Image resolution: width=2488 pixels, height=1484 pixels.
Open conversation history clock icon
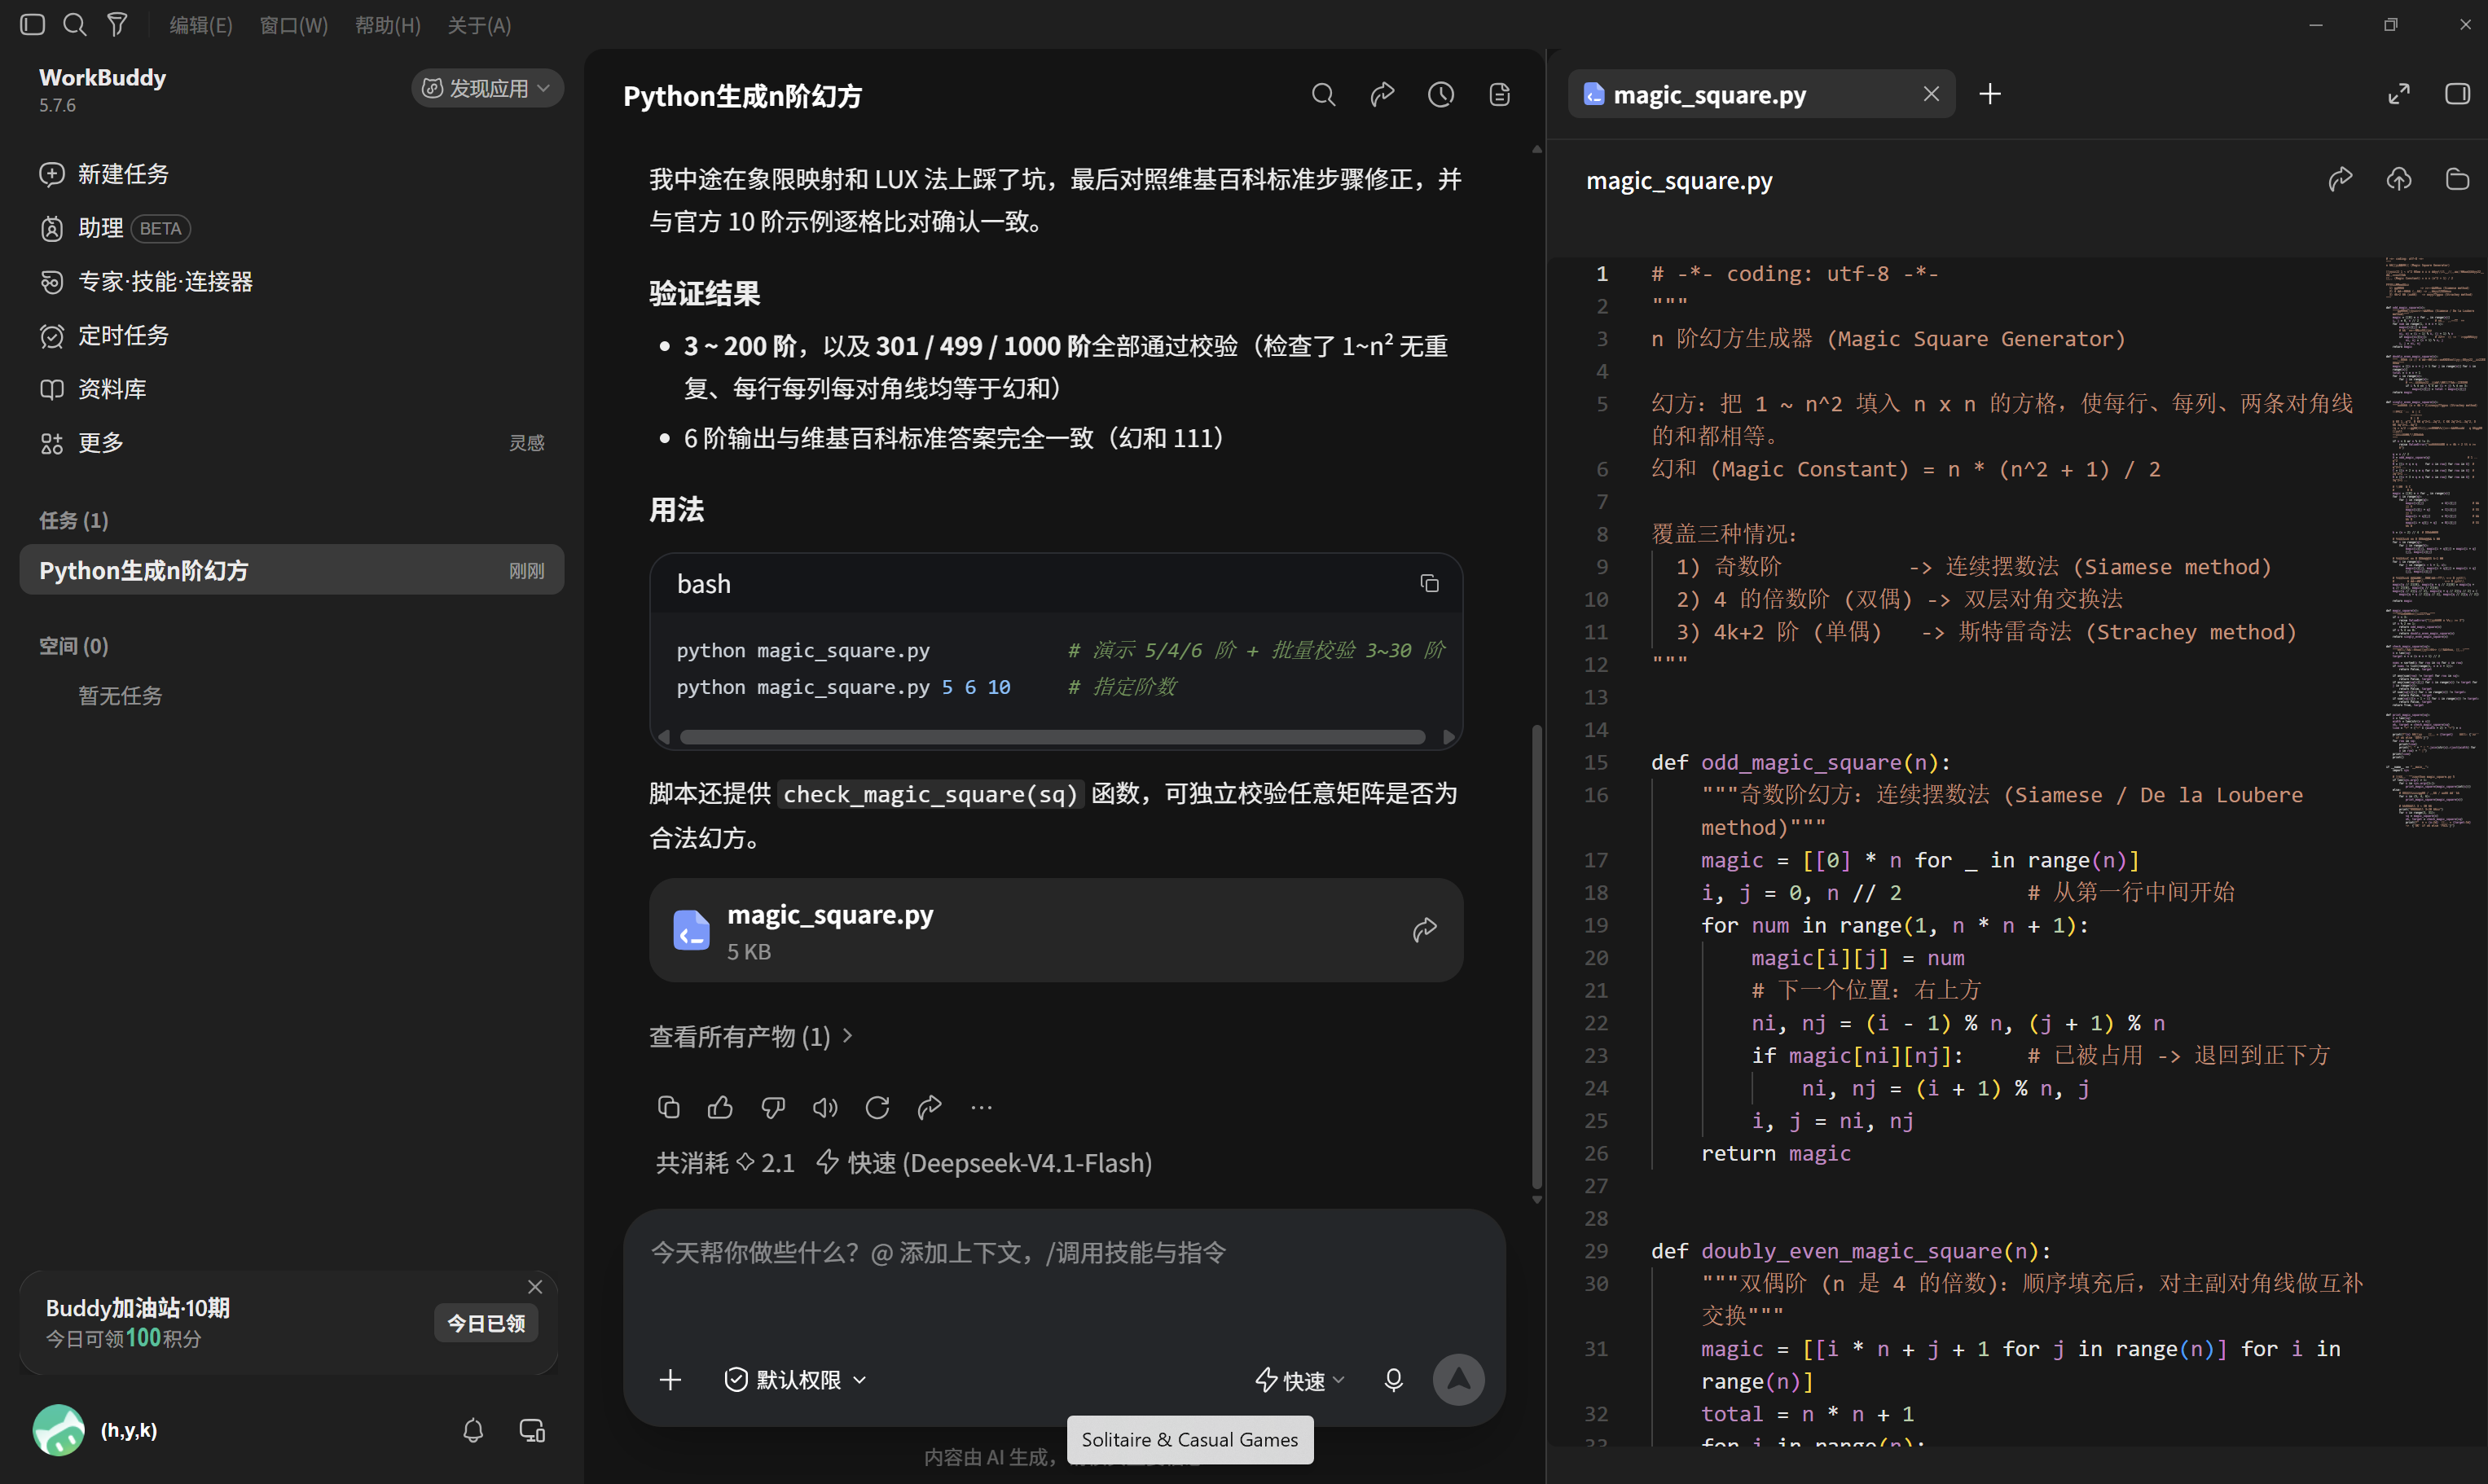pyautogui.click(x=1441, y=95)
